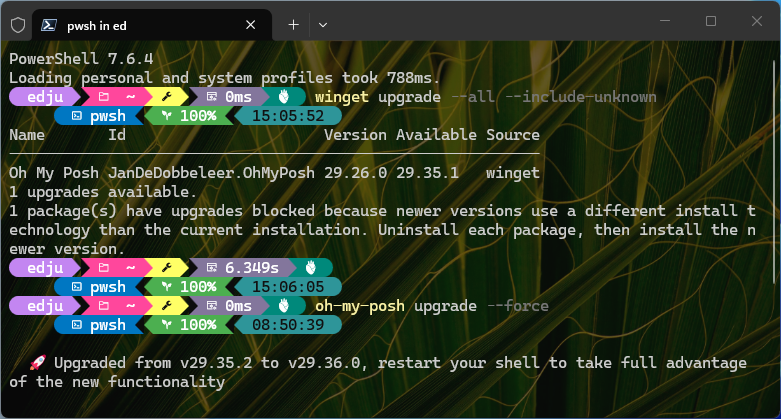The width and height of the screenshot is (781, 419).
Task: Click 'of the new functionality' line
Action: tap(117, 382)
